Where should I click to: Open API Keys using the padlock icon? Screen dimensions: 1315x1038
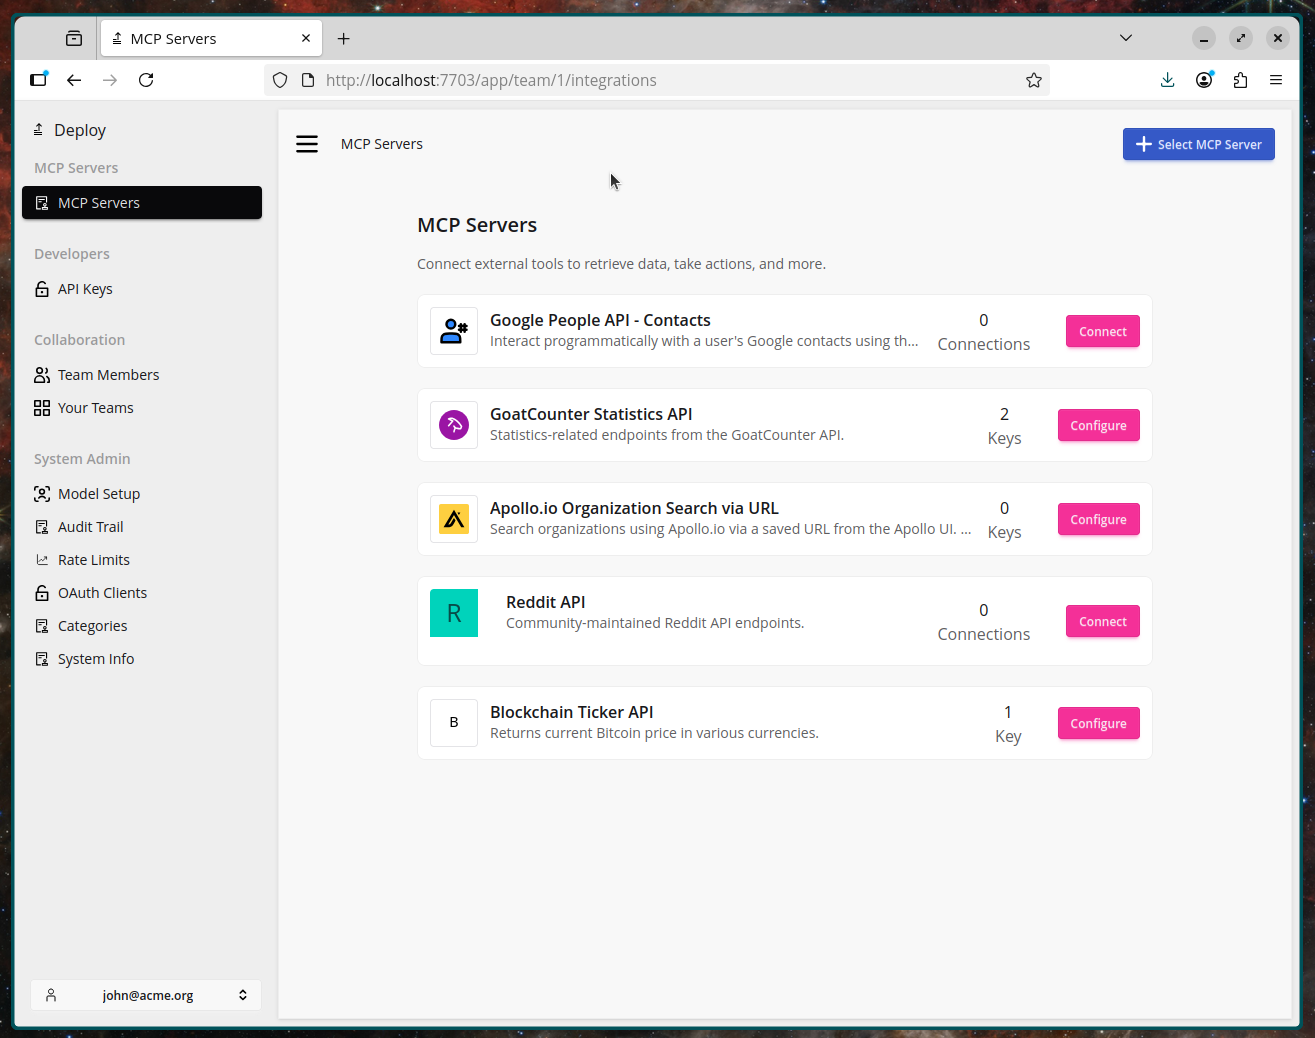[x=42, y=288]
